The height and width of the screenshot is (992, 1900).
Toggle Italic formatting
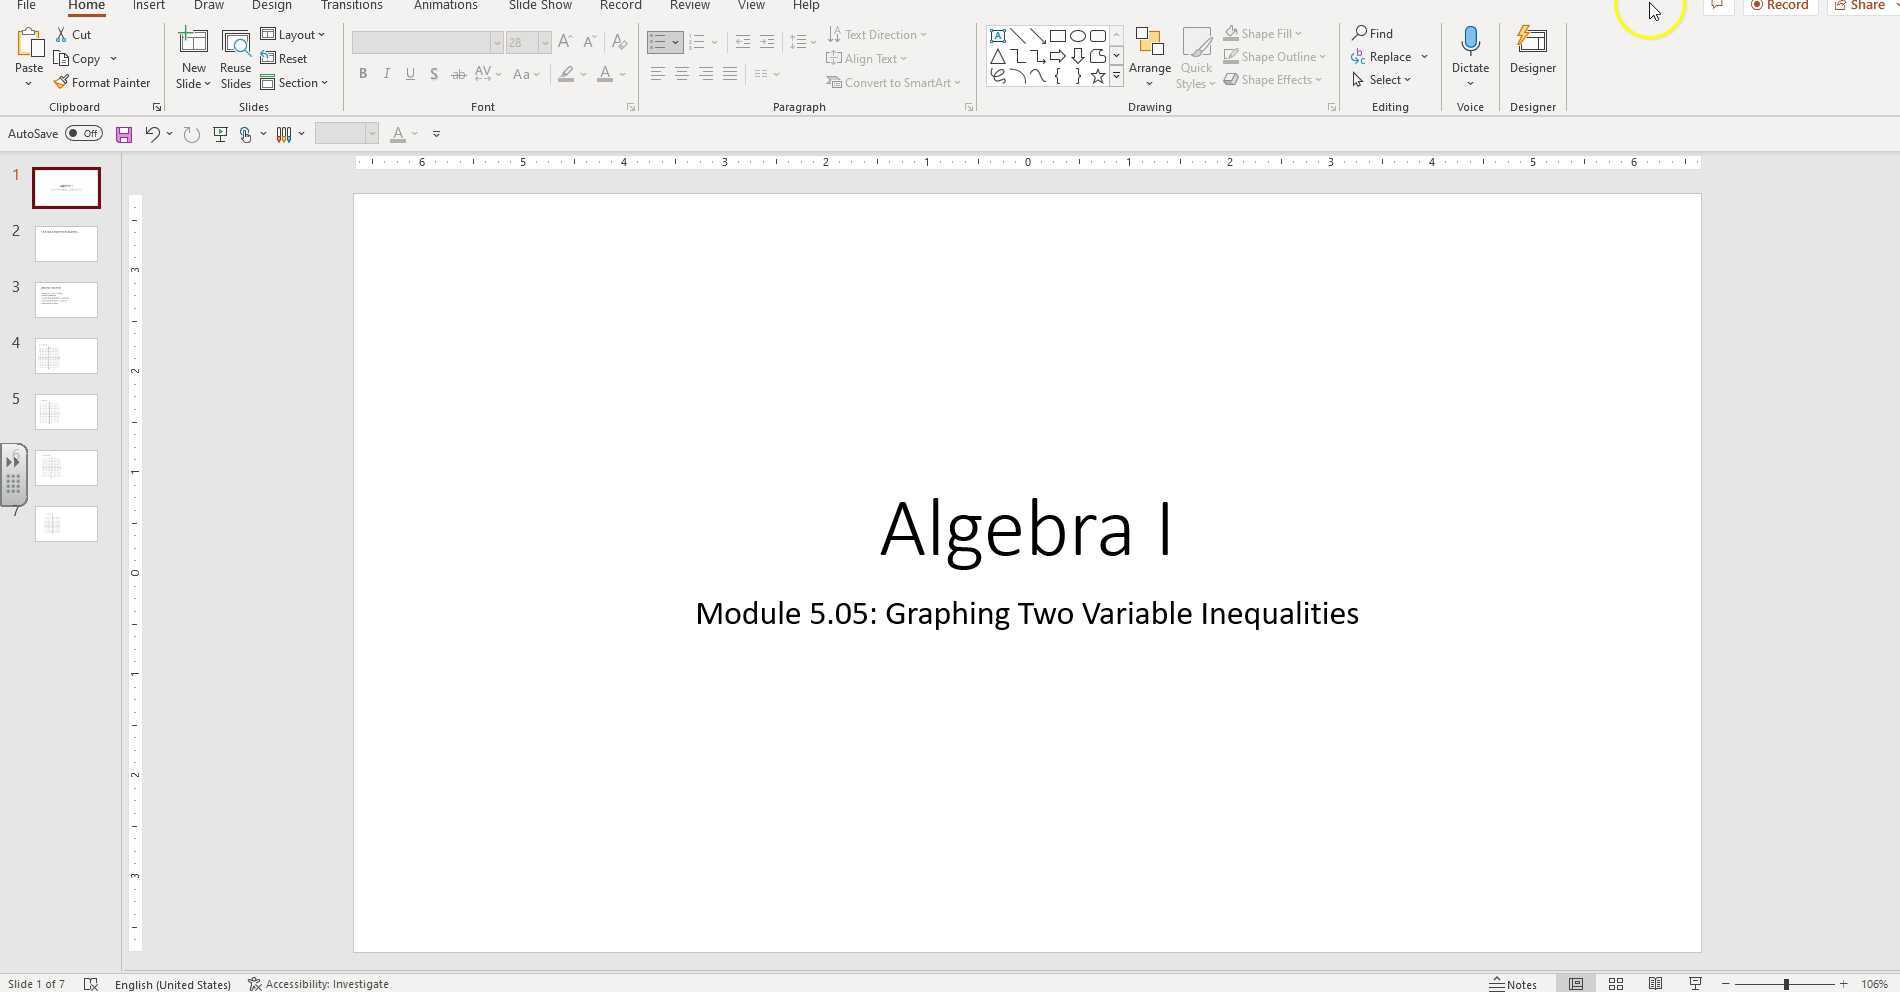[x=387, y=74]
